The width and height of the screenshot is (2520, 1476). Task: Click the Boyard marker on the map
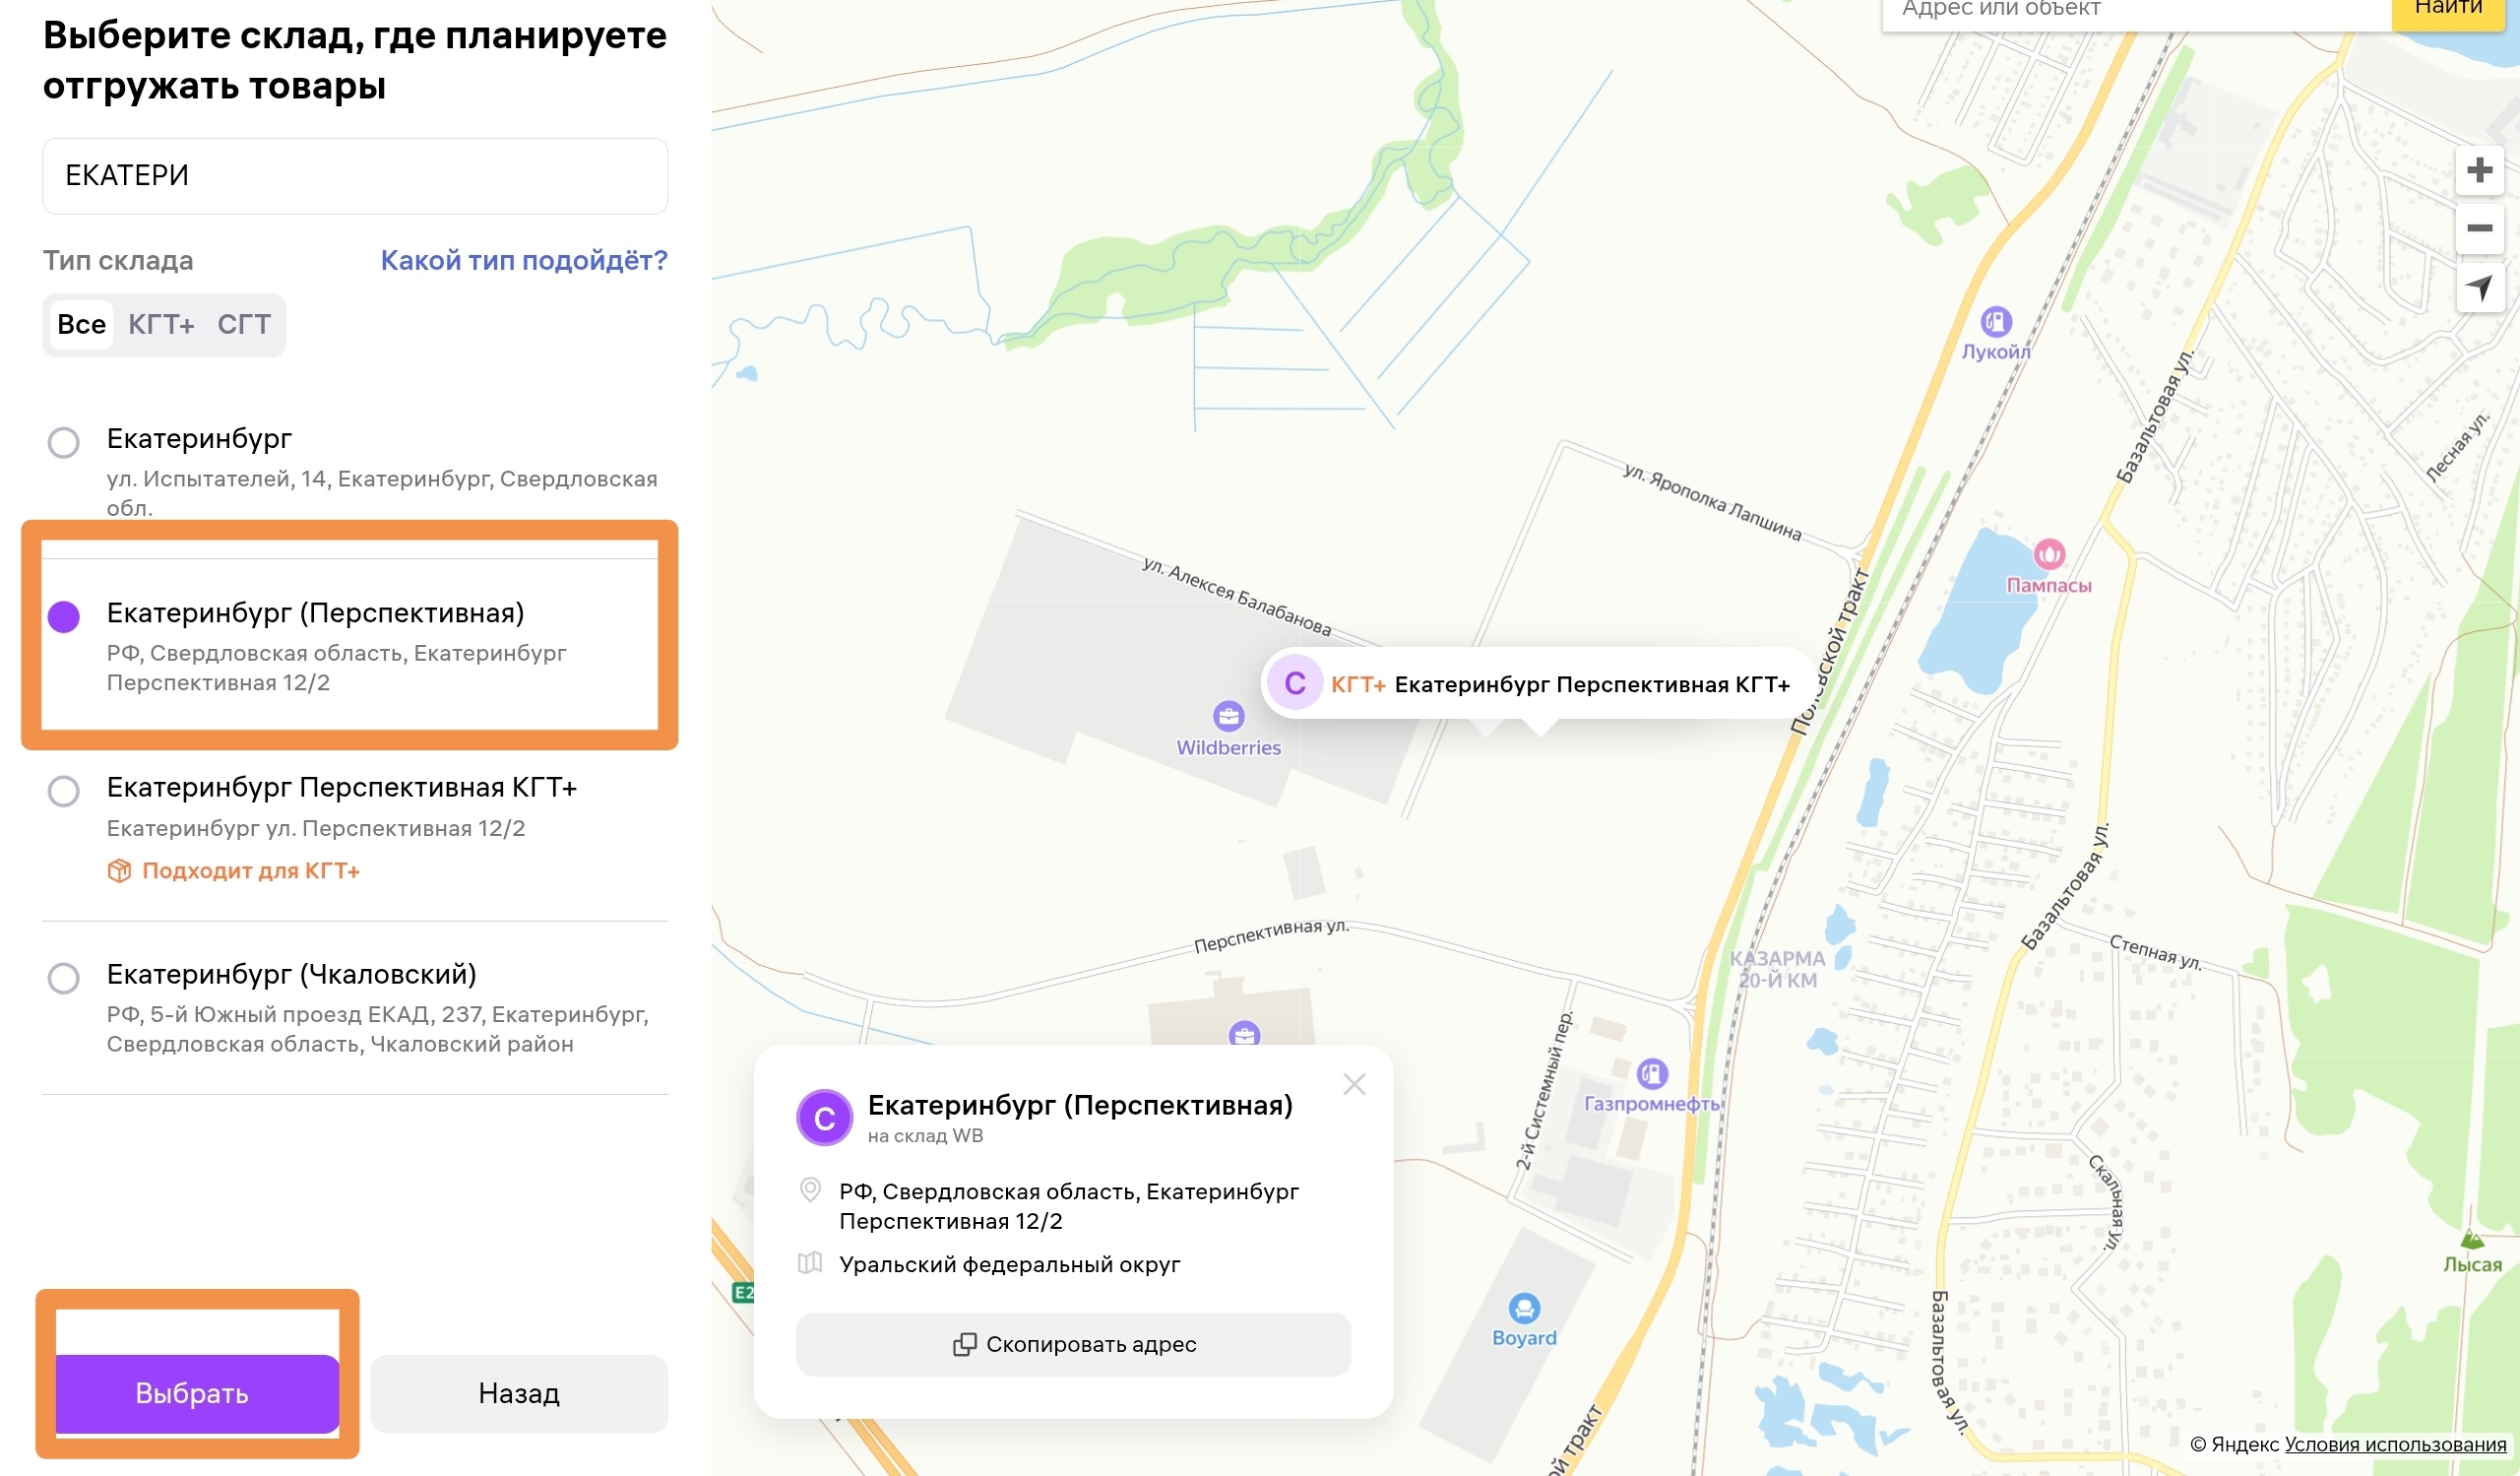point(1524,1308)
